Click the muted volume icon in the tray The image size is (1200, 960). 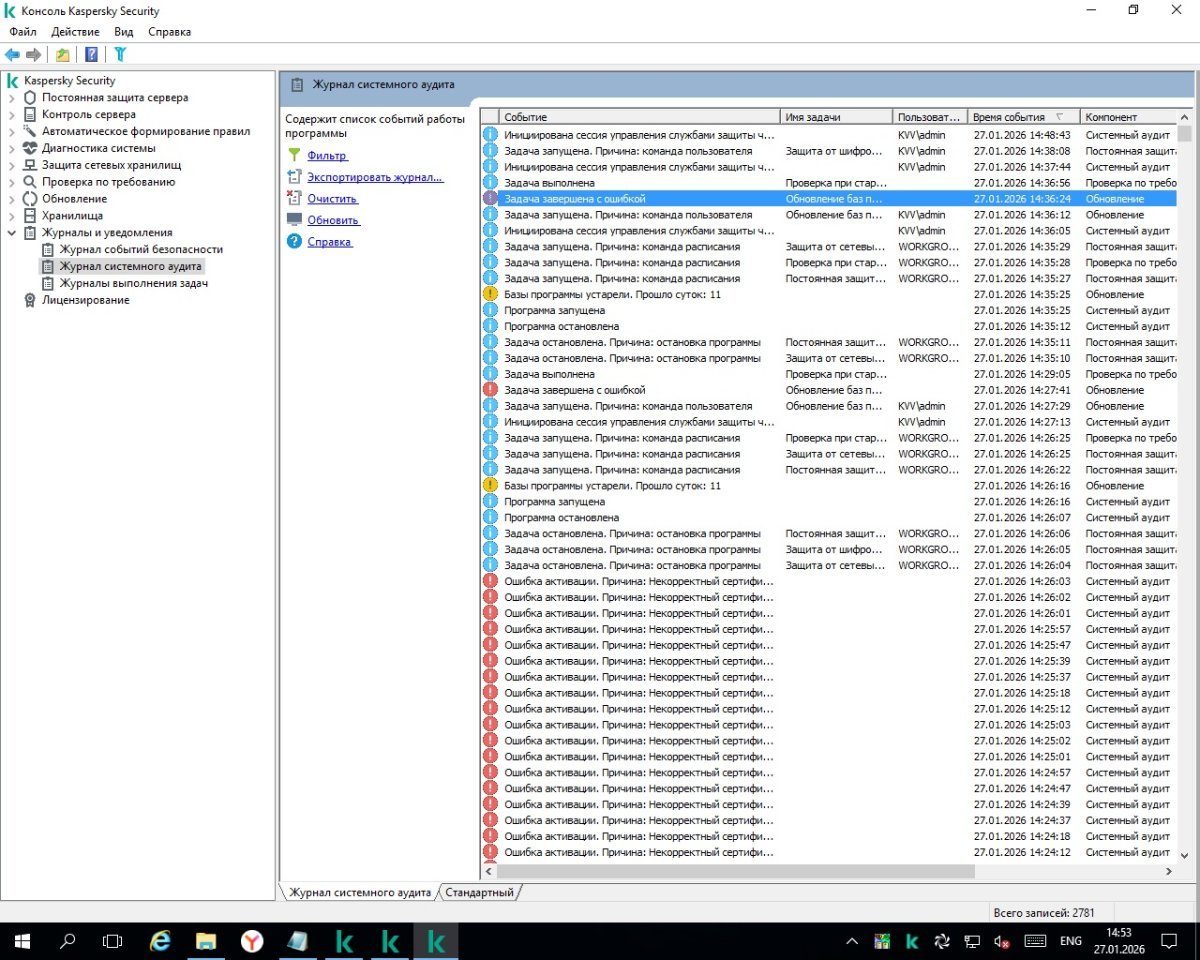coord(1001,941)
